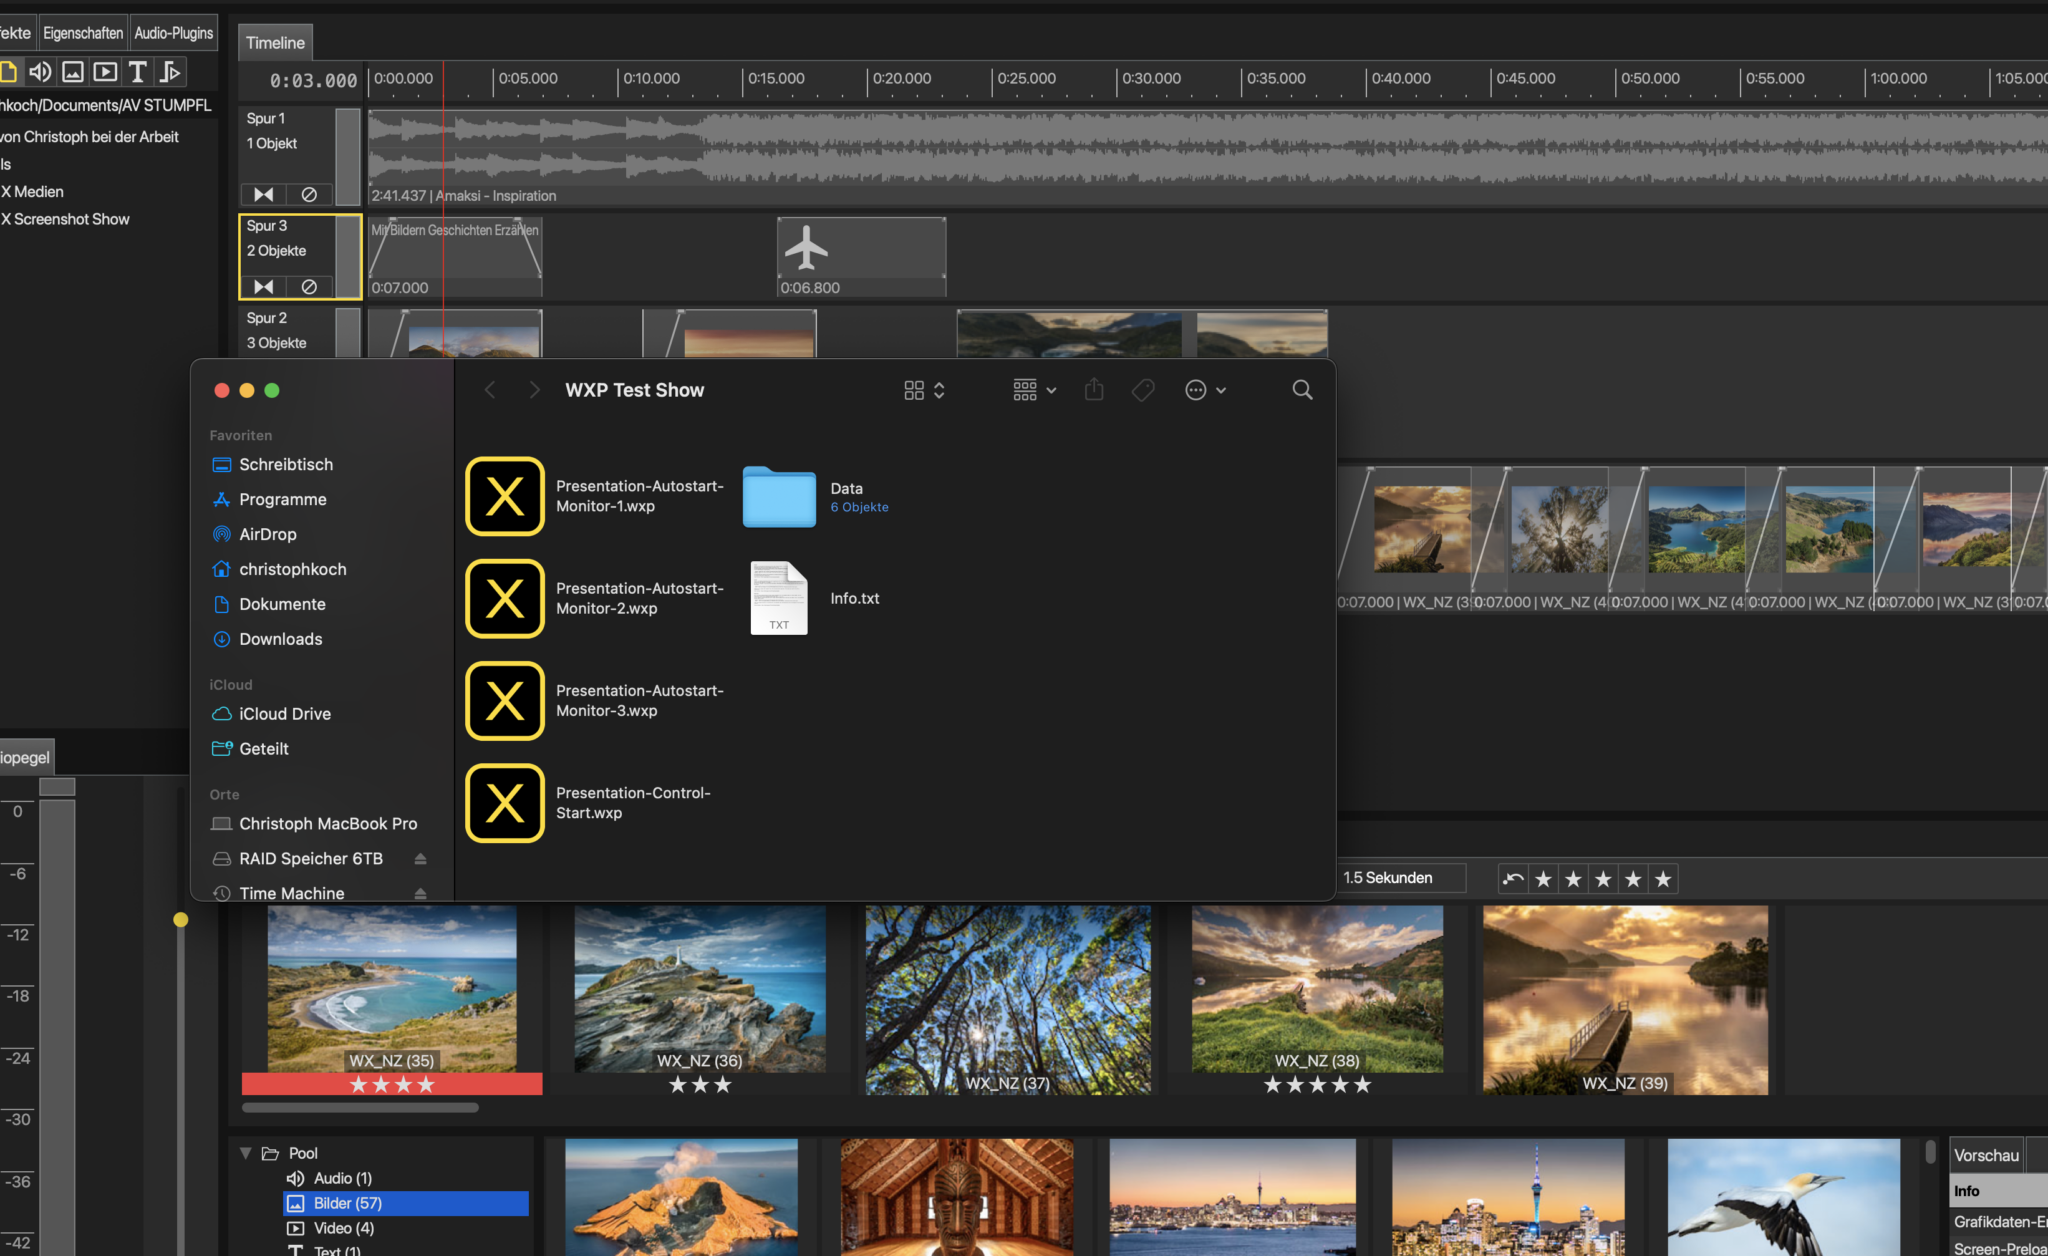Click the Finder search magnifier icon

[1302, 390]
